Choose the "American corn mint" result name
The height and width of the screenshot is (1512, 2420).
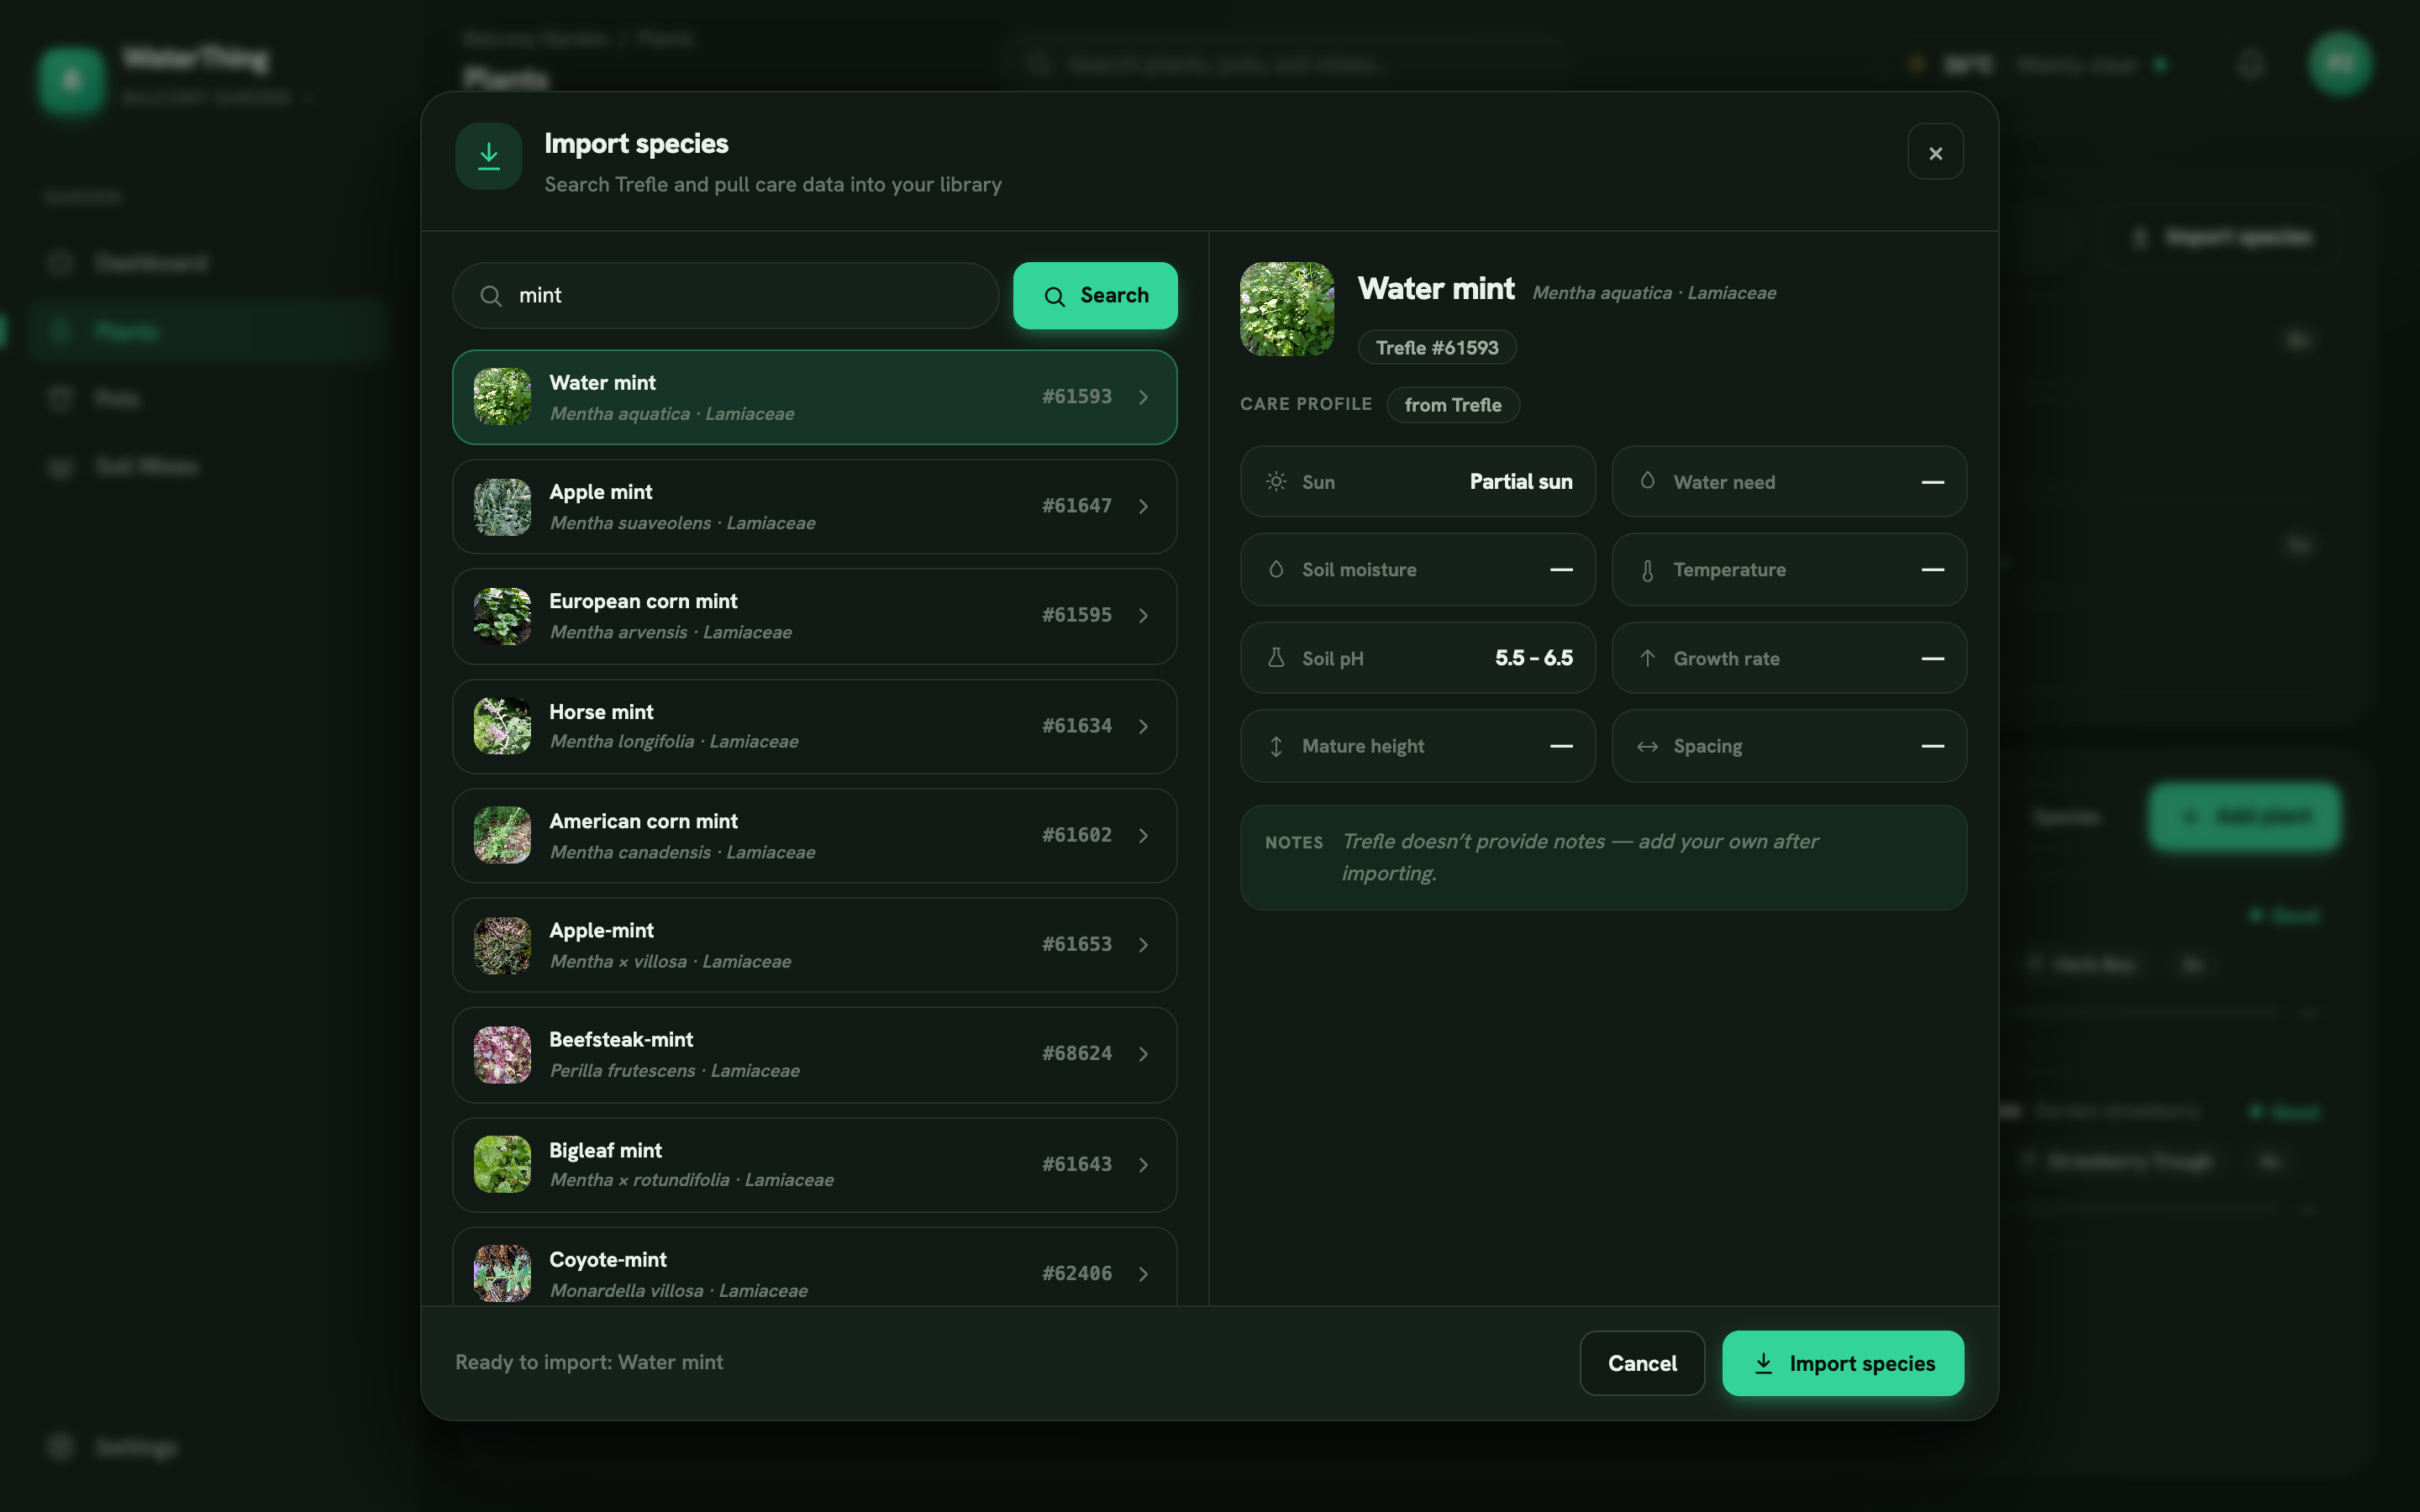(643, 821)
